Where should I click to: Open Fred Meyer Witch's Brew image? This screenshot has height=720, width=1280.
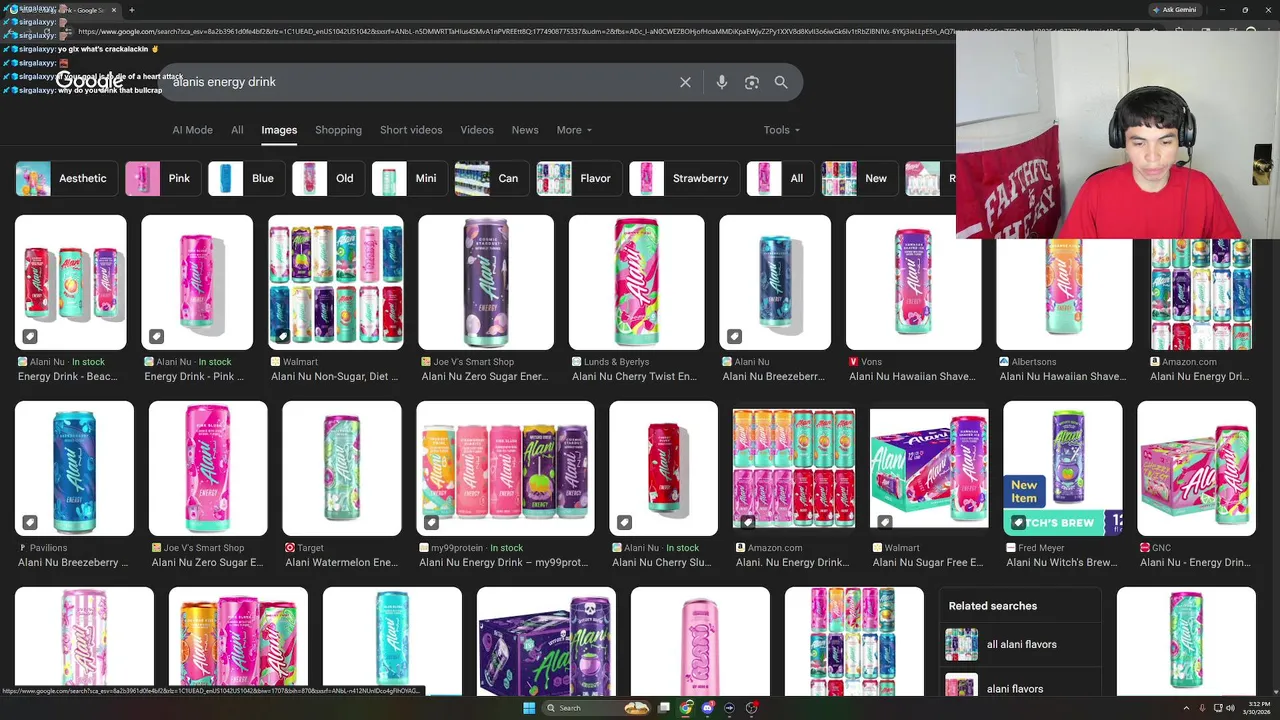click(1062, 469)
